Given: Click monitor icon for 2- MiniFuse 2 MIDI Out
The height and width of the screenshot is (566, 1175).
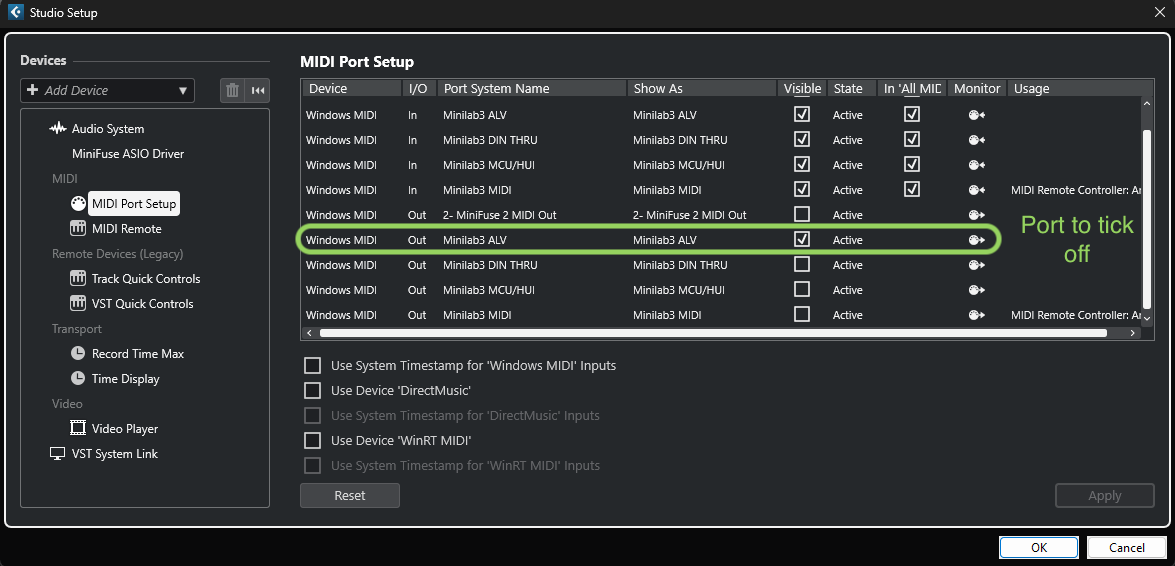Looking at the screenshot, I should point(976,215).
